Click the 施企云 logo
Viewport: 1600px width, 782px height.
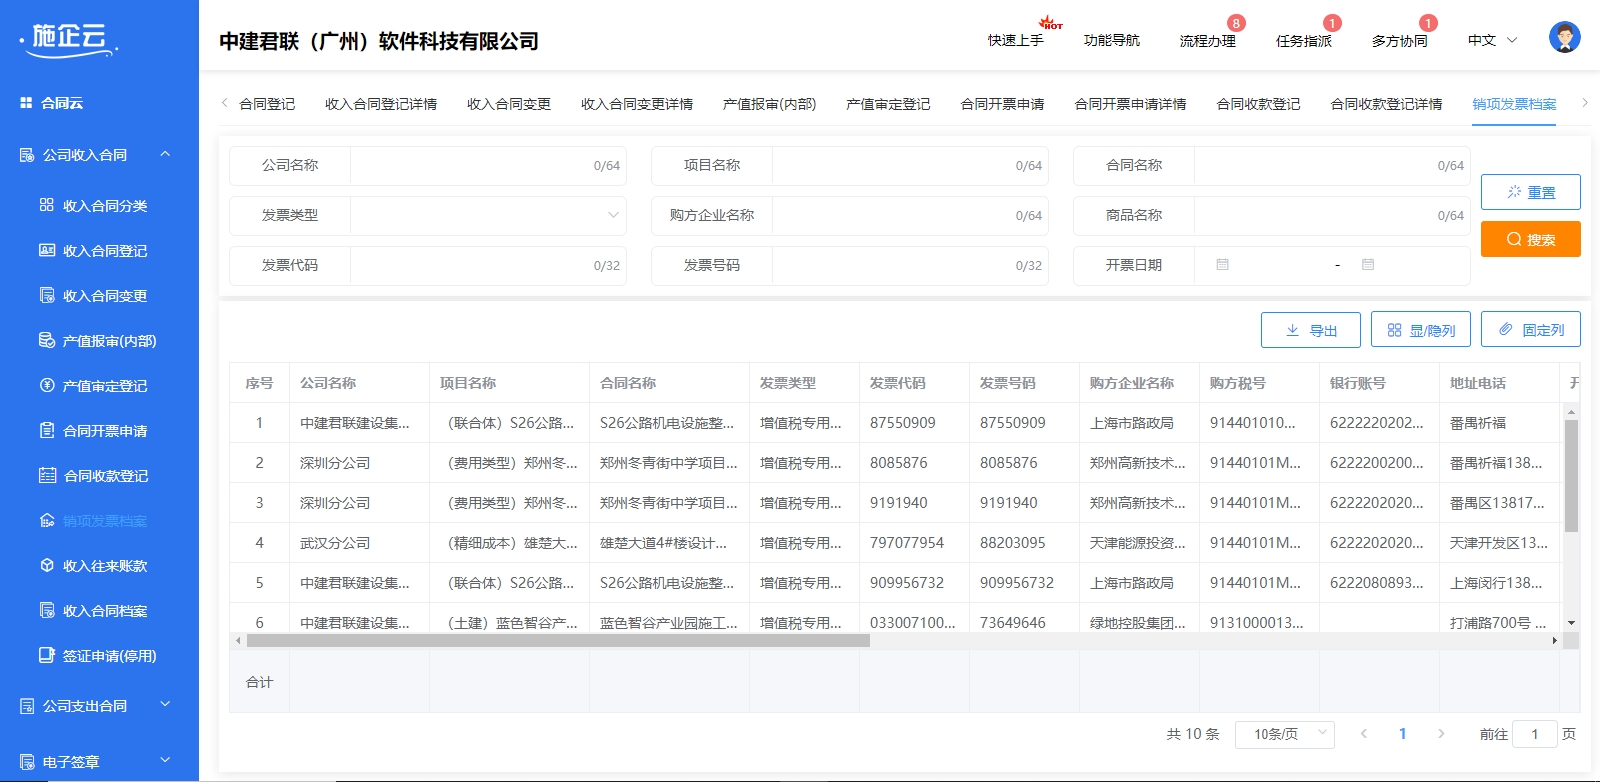click(68, 38)
